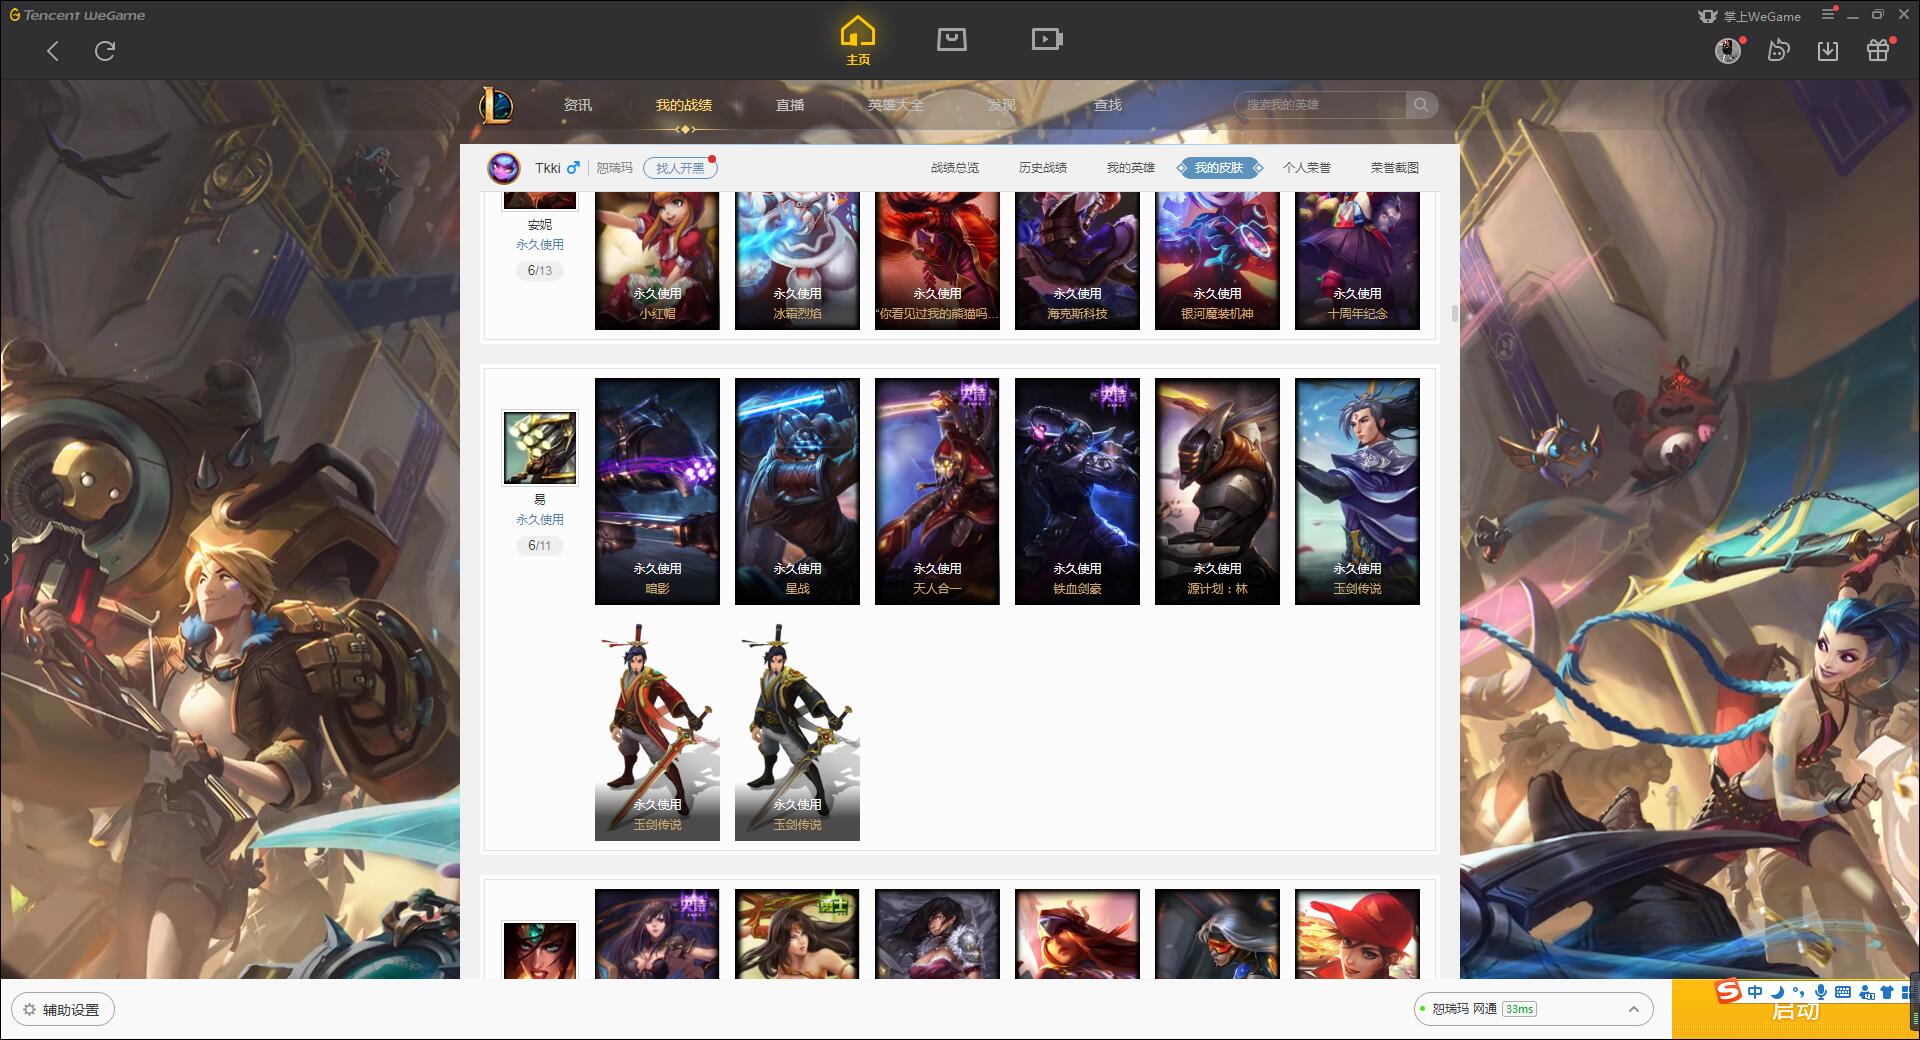Open the 天人合一 skin card
This screenshot has width=1920, height=1040.
pos(937,491)
